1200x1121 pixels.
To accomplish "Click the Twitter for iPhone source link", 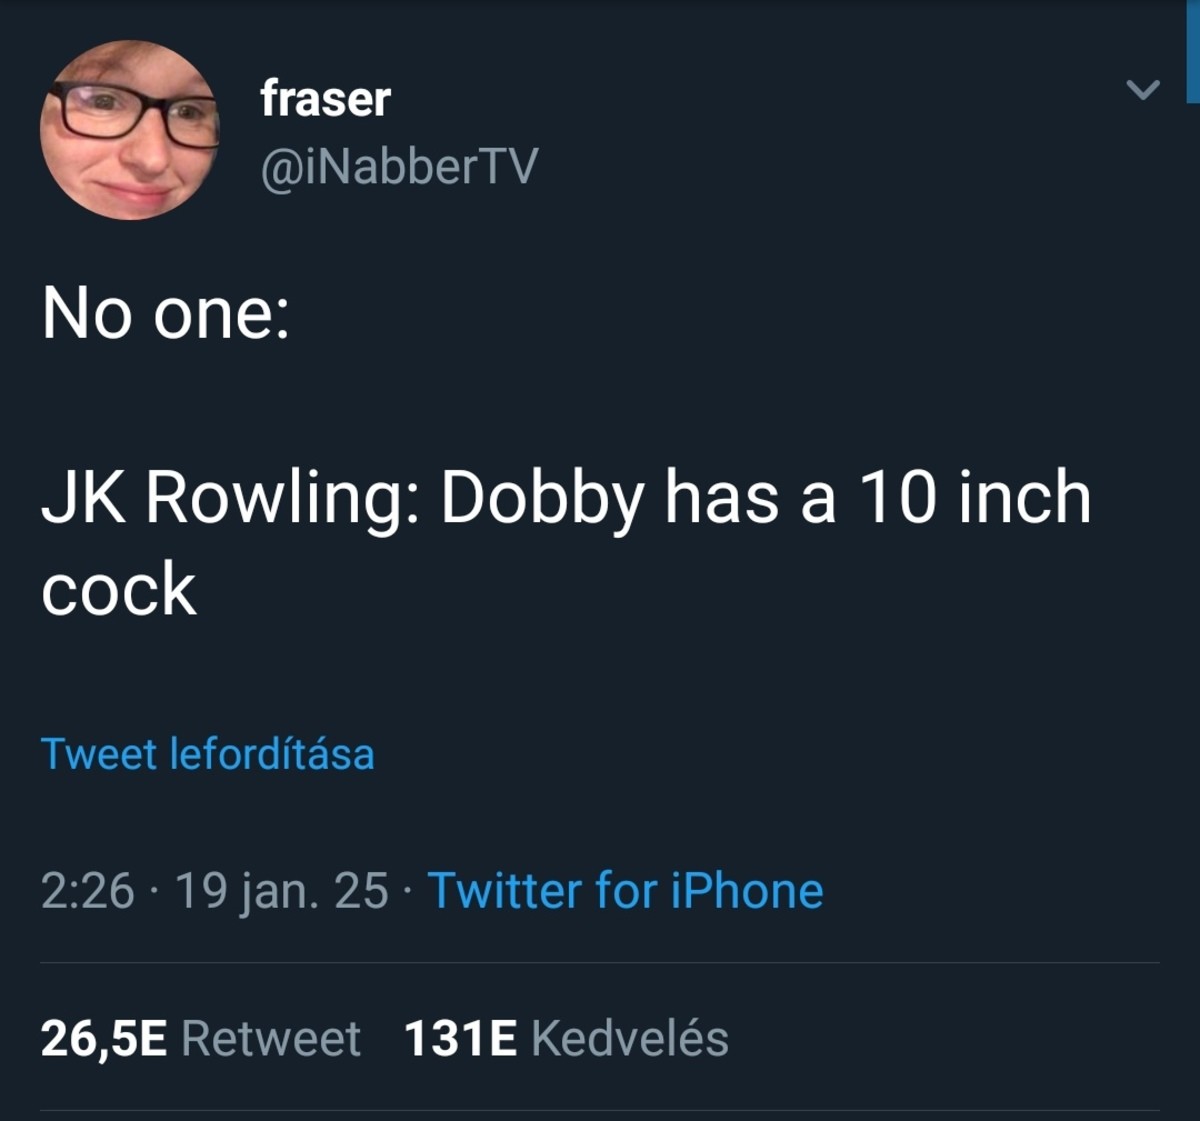I will (625, 890).
